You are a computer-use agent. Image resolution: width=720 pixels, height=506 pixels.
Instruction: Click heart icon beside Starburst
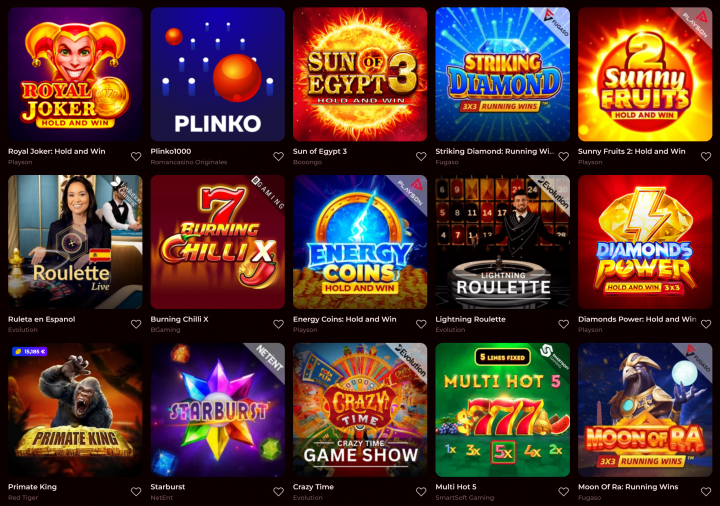click(278, 492)
